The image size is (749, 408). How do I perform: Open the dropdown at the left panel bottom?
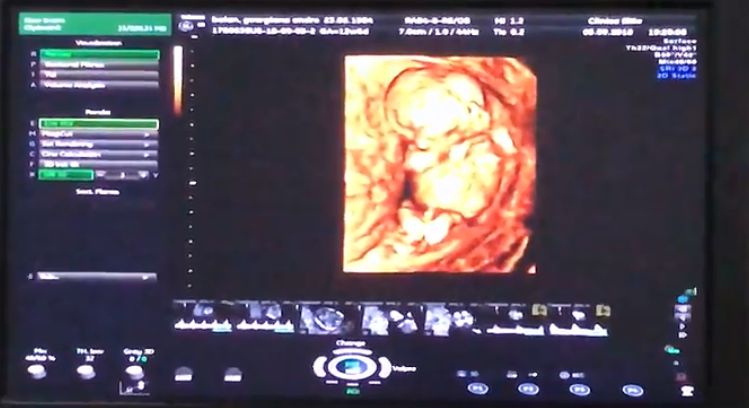[97, 277]
